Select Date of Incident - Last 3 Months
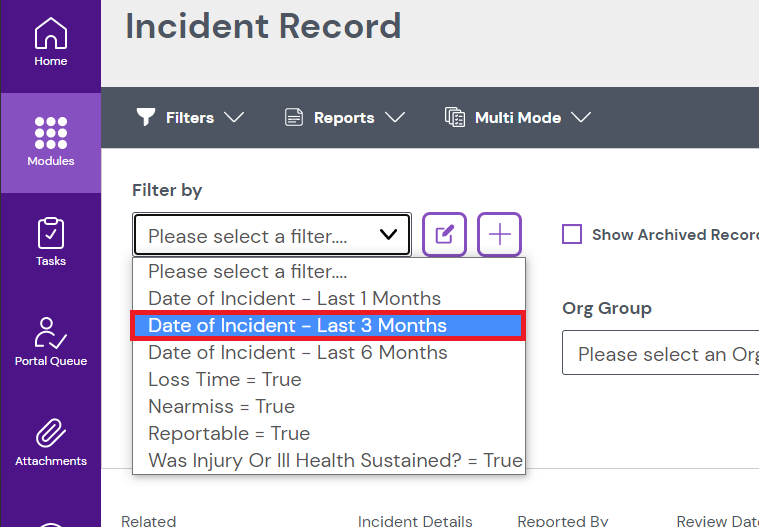This screenshot has width=759, height=527. [x=297, y=326]
